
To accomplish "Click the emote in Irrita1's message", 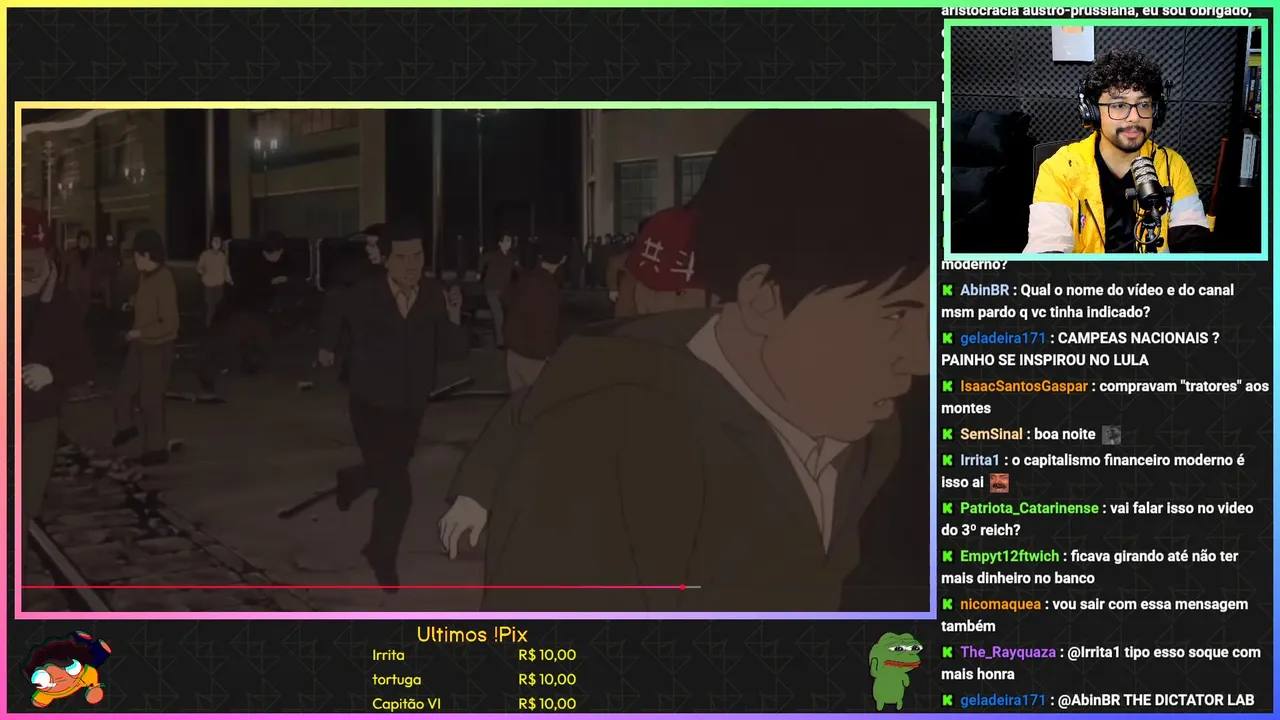I will coord(999,483).
